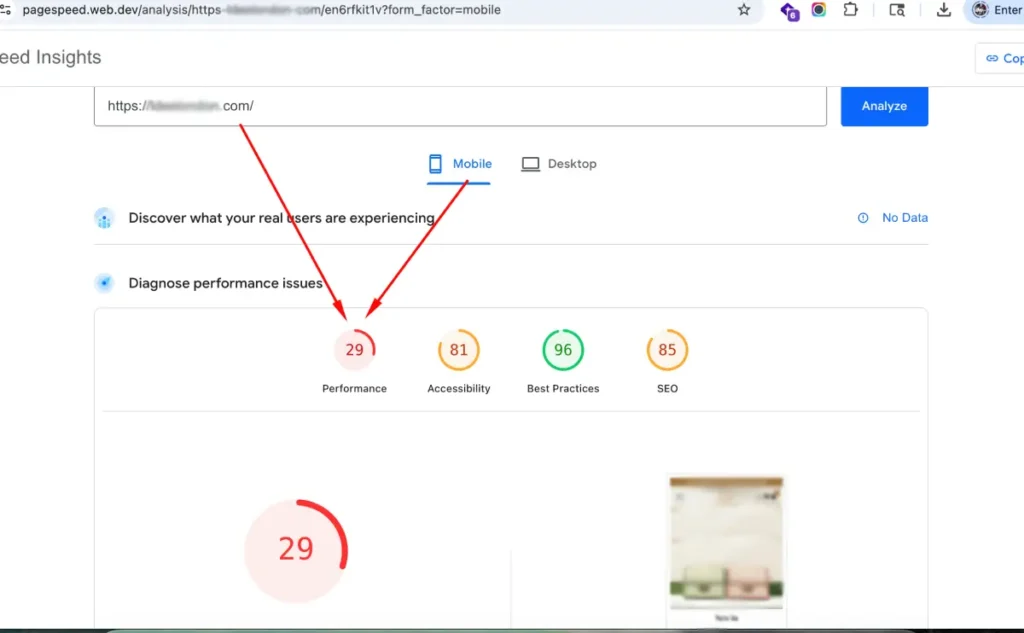Open the purple extension with badge 6

(790, 11)
